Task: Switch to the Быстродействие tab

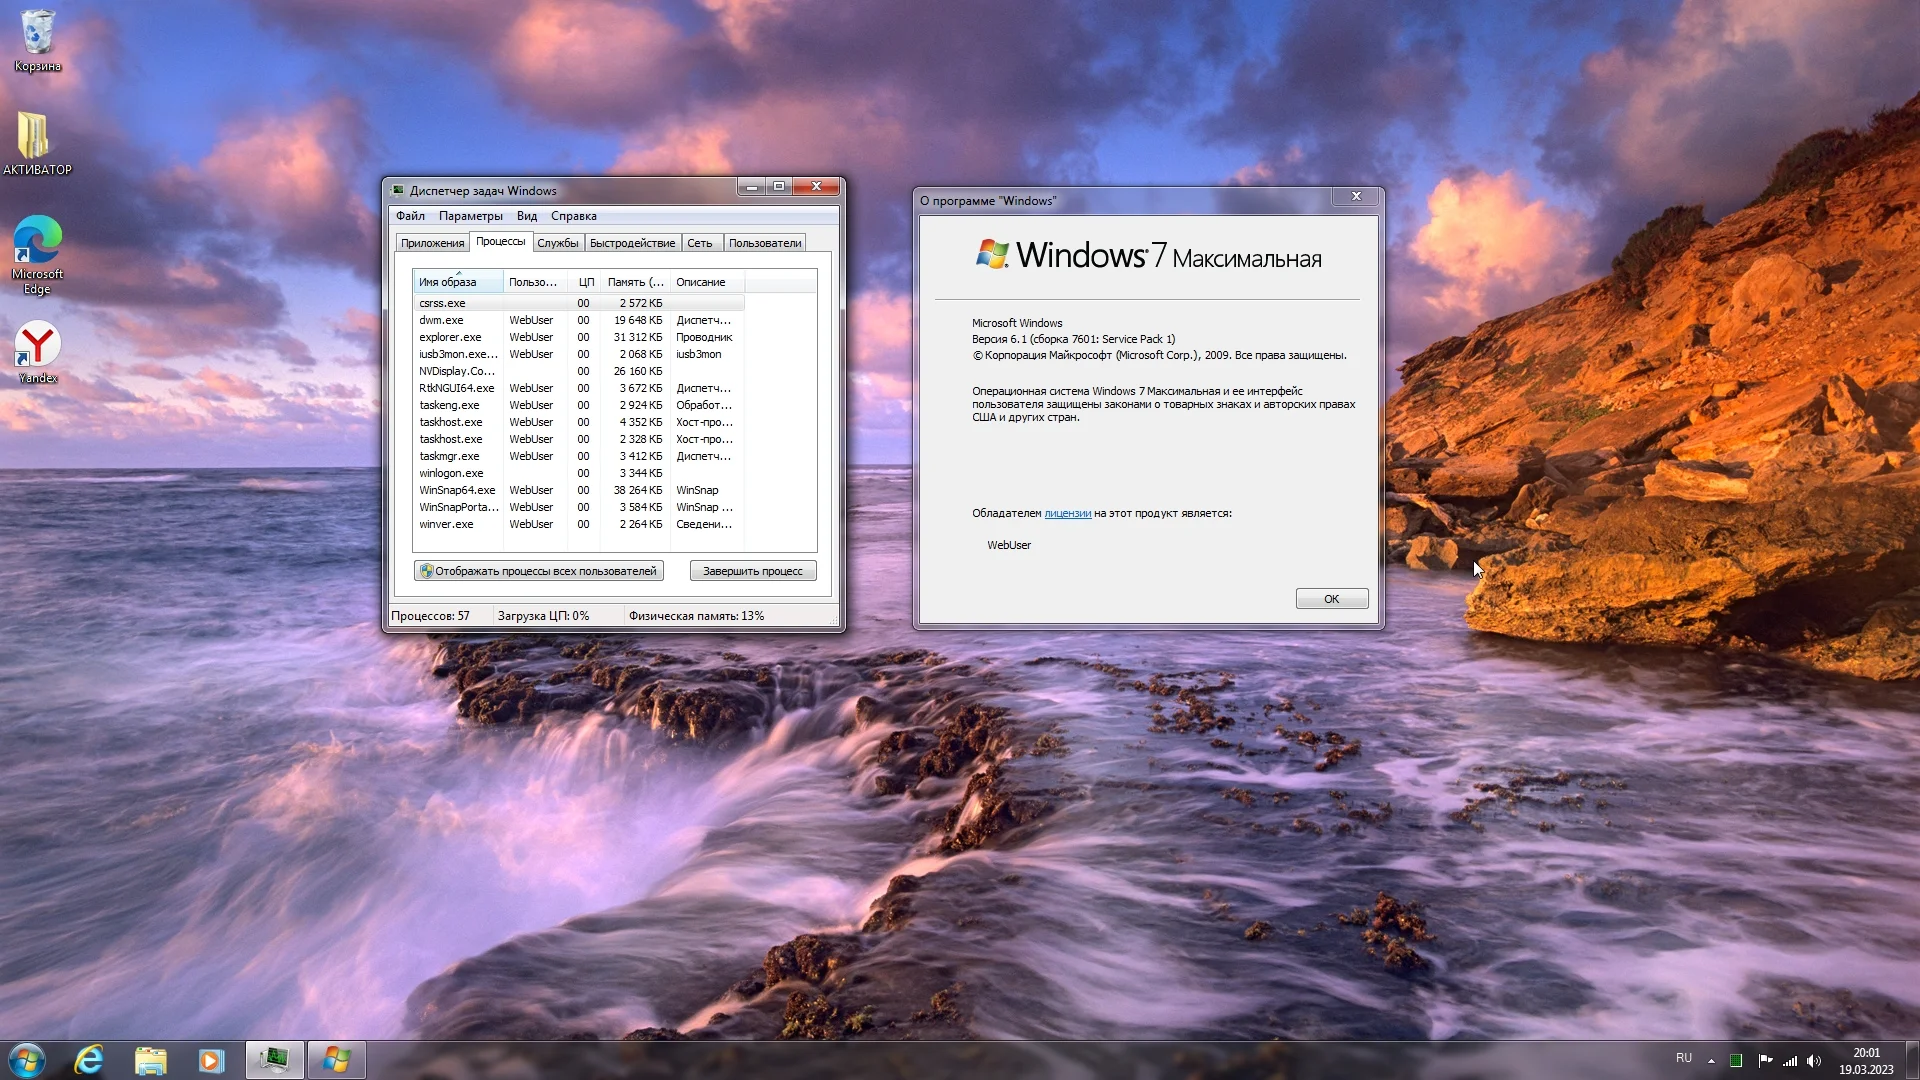Action: point(632,243)
